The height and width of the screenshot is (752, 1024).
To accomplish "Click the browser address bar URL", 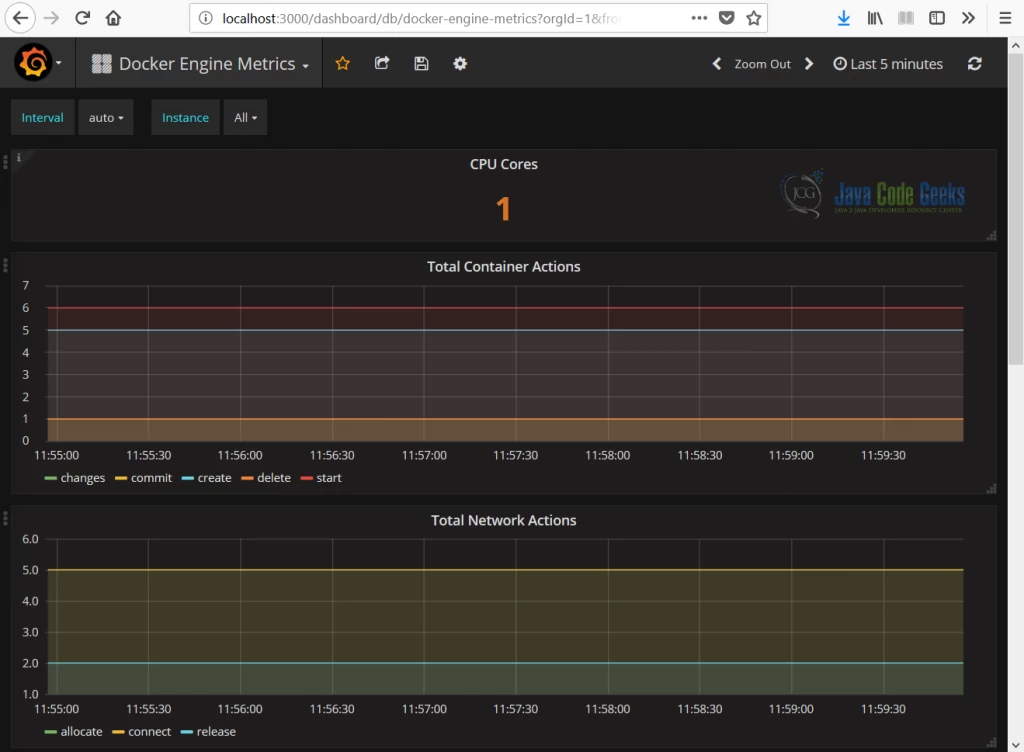I will (x=421, y=18).
